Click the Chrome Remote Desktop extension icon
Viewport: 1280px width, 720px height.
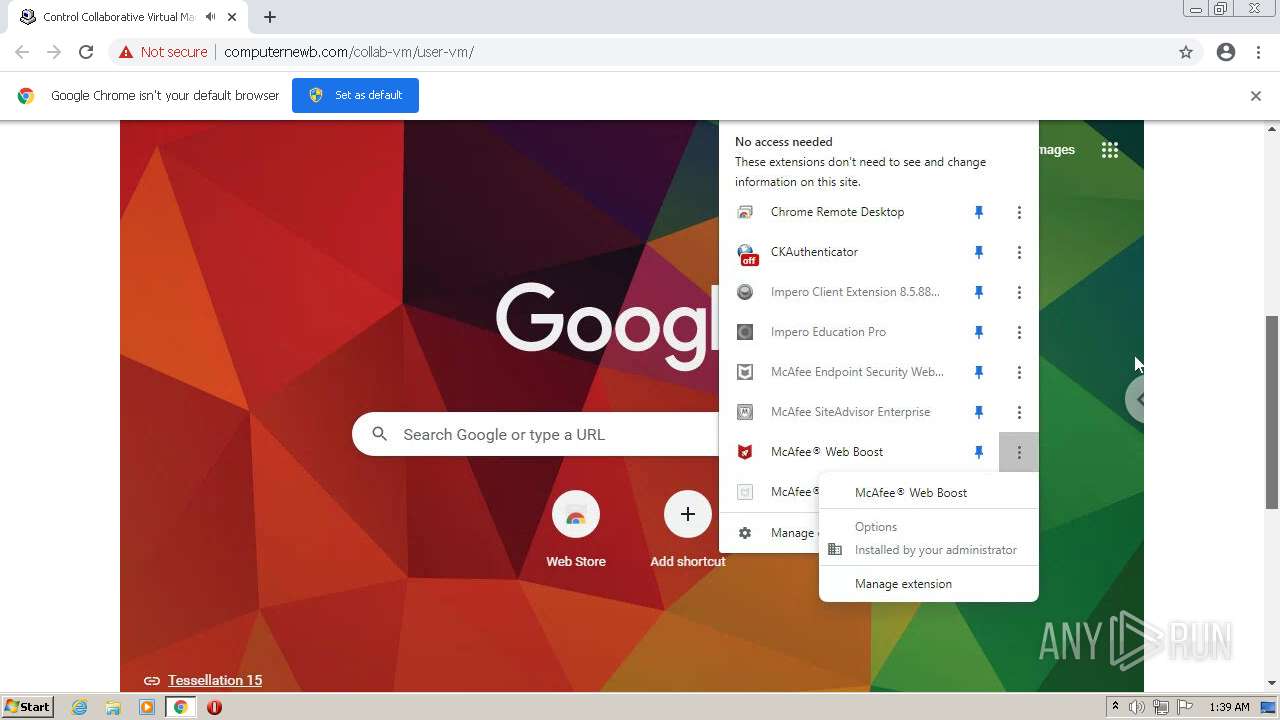click(744, 212)
